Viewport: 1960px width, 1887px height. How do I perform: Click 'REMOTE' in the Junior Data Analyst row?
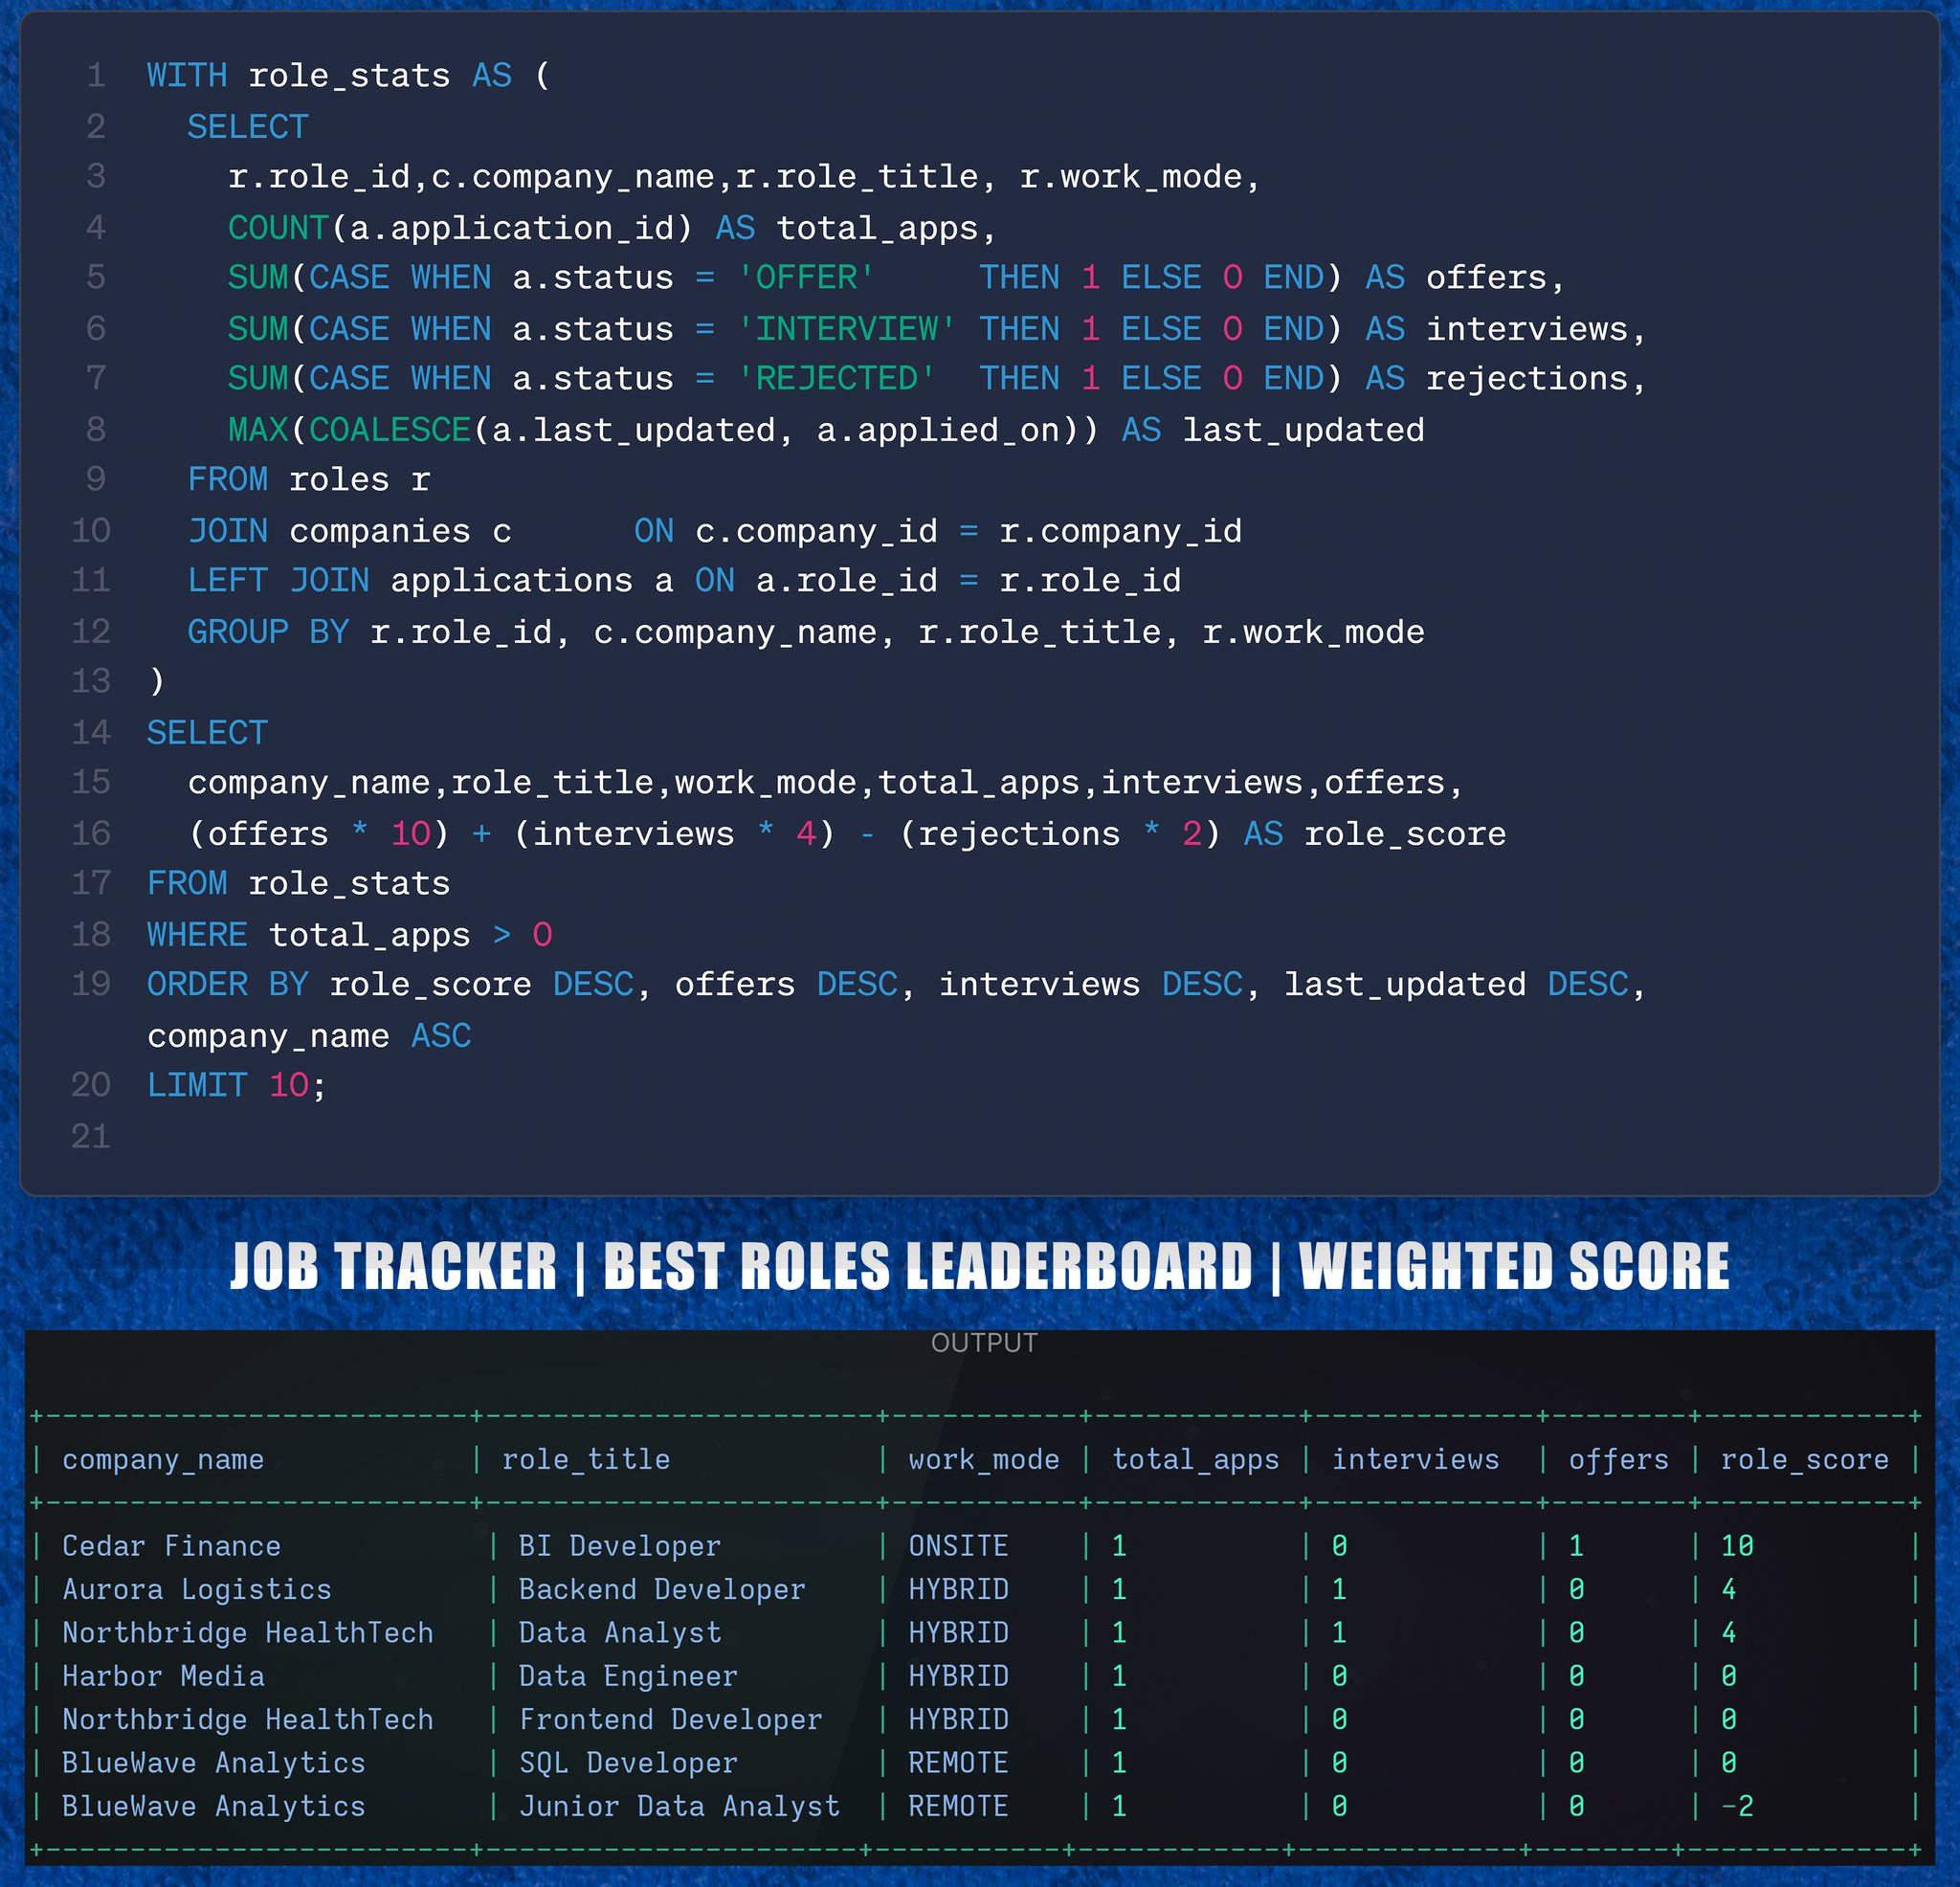[958, 1806]
